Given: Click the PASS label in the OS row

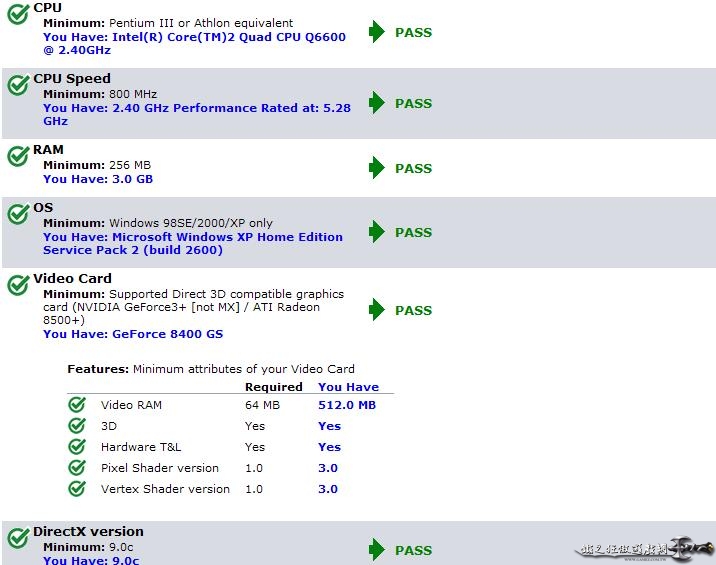Looking at the screenshot, I should click(413, 232).
